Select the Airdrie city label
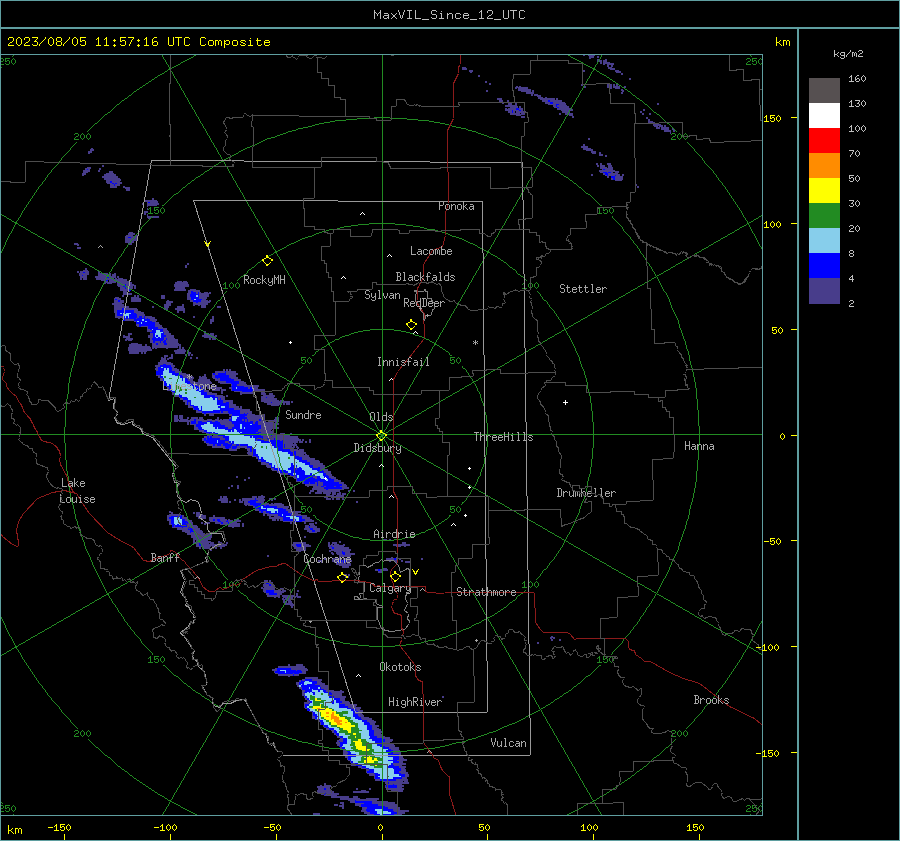The height and width of the screenshot is (841, 900). pyautogui.click(x=394, y=534)
